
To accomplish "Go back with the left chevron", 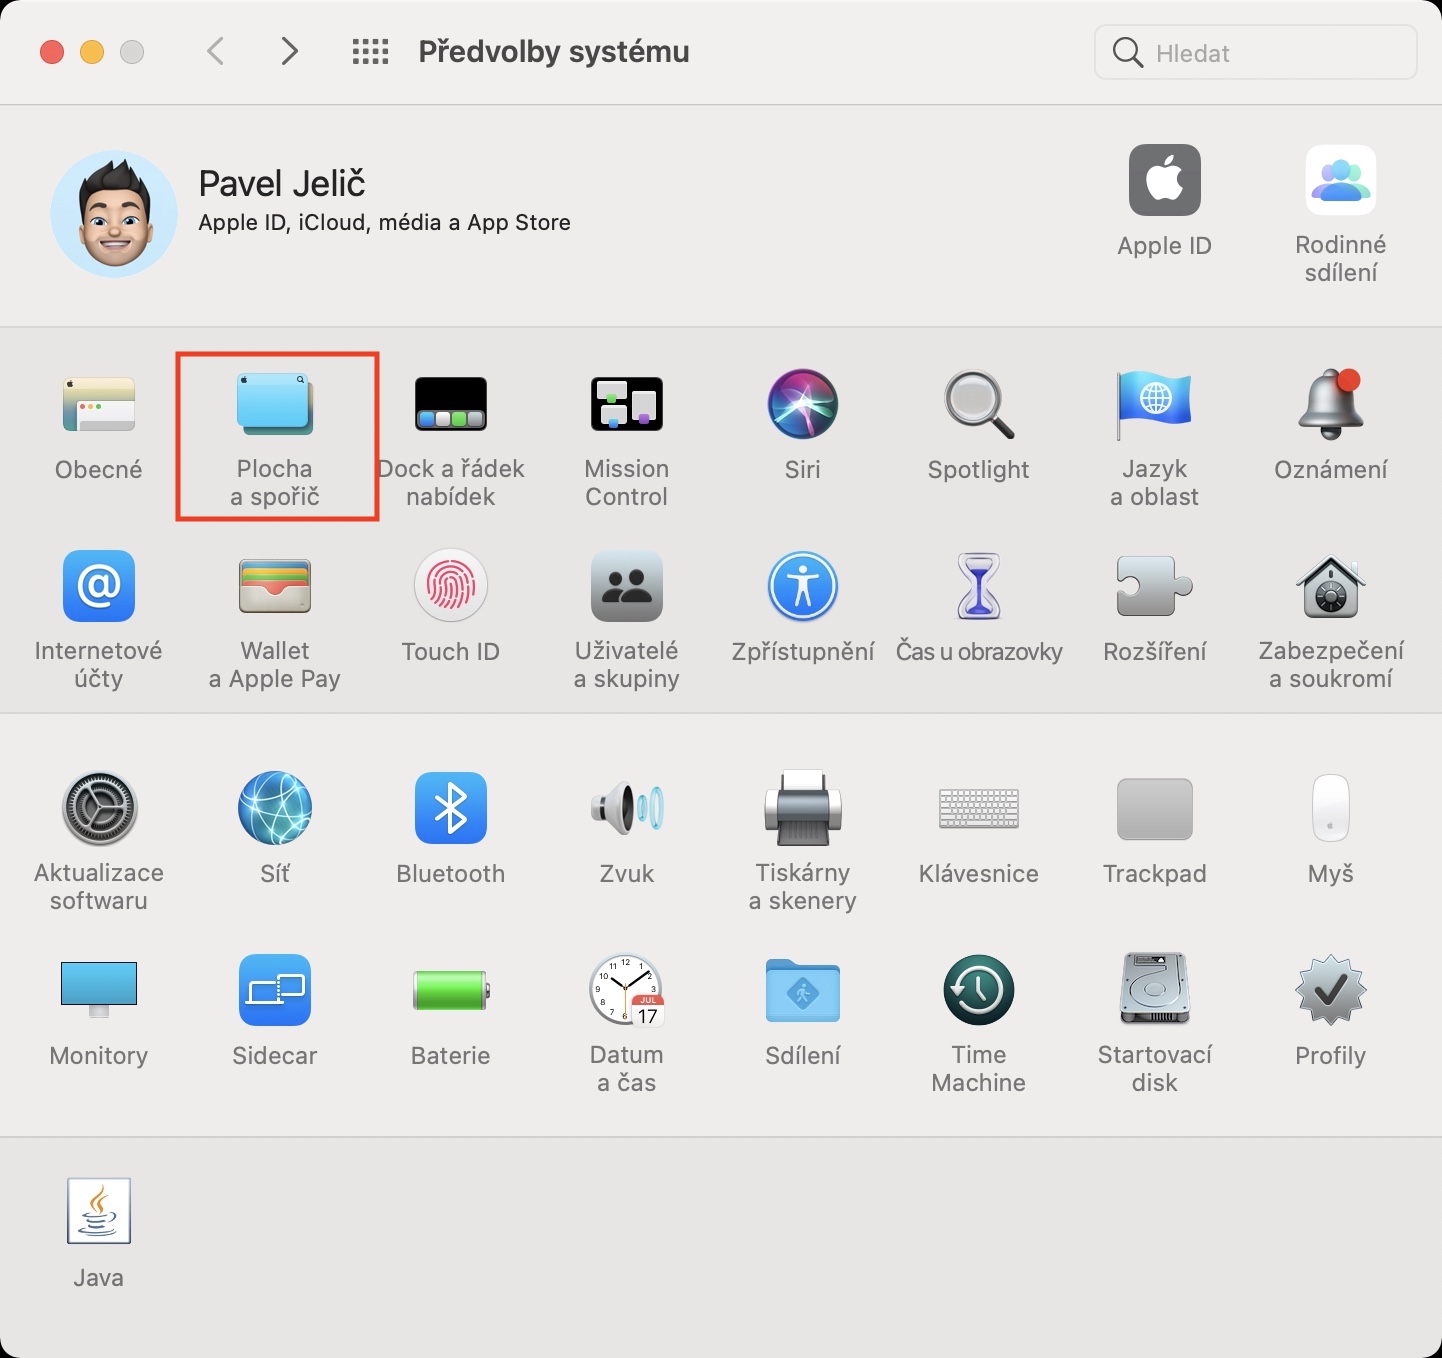I will coord(215,51).
